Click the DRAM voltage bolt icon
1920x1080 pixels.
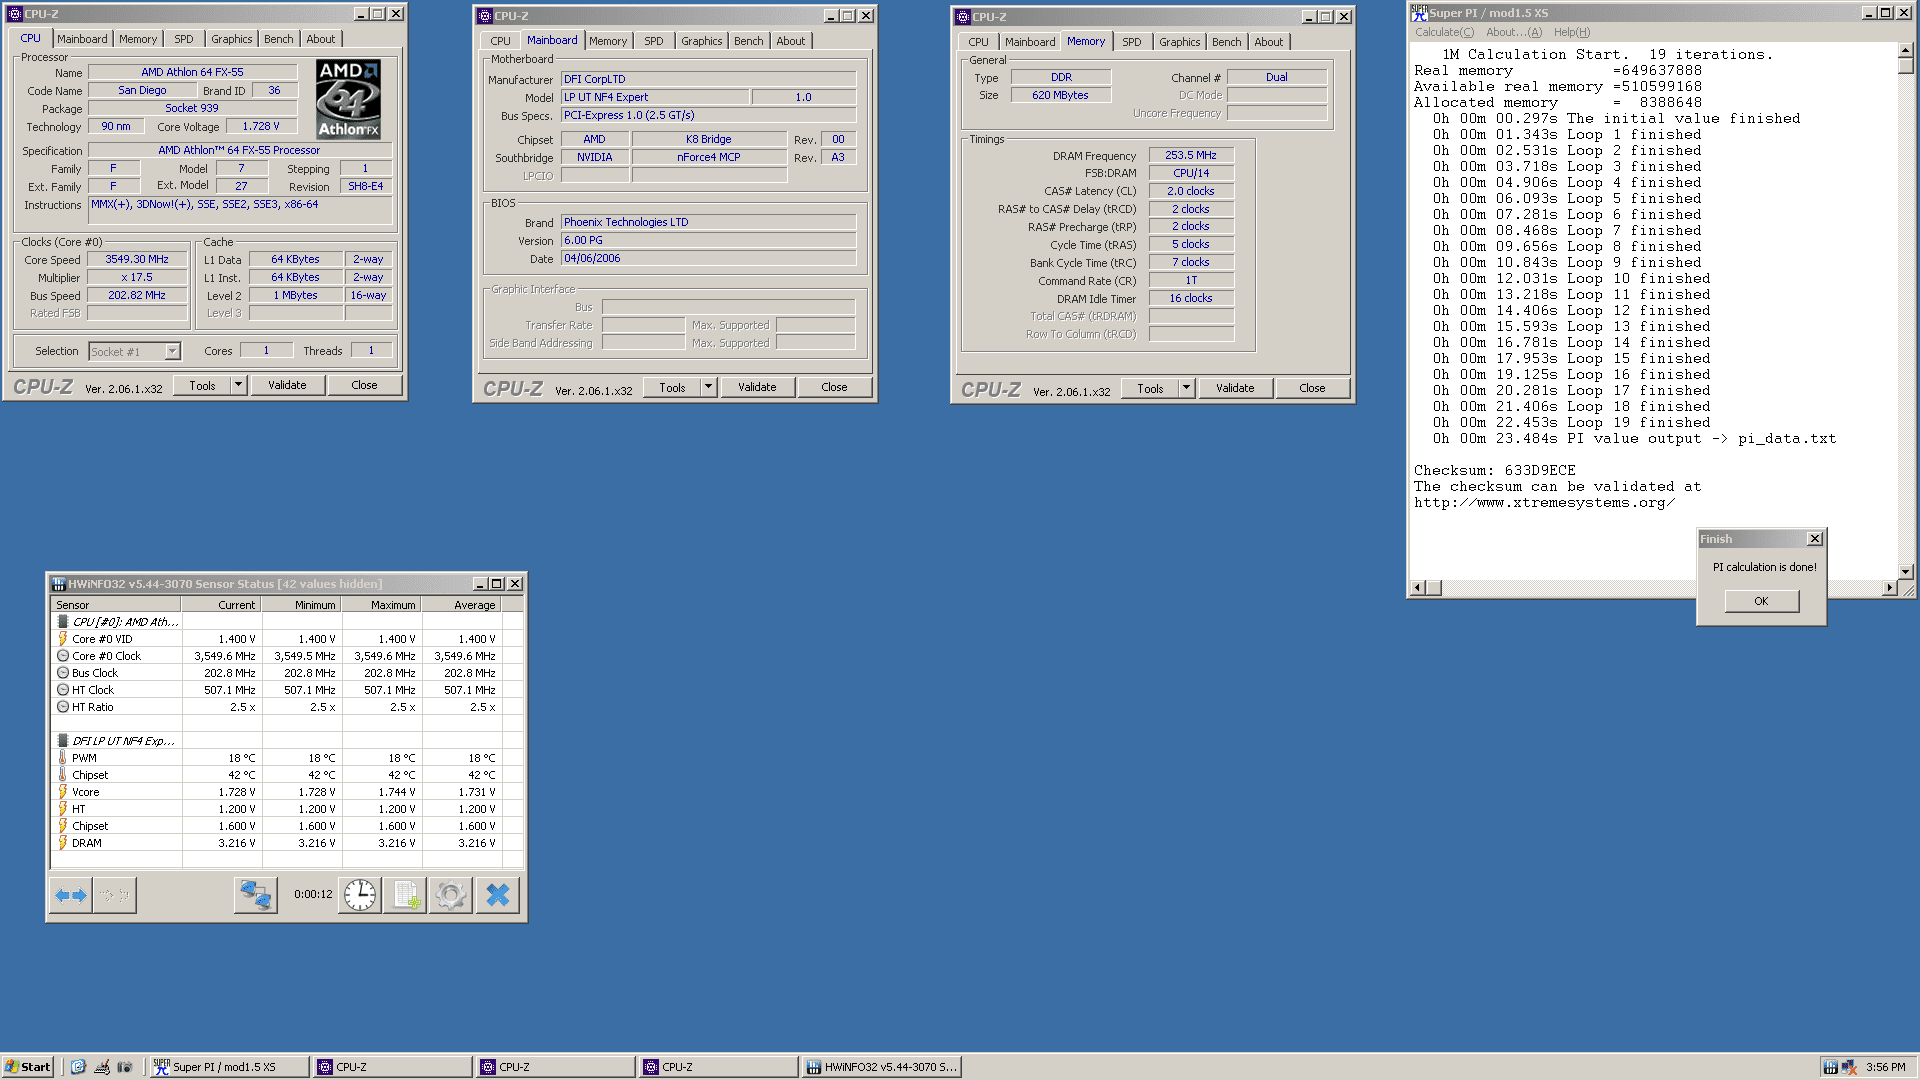(x=63, y=843)
